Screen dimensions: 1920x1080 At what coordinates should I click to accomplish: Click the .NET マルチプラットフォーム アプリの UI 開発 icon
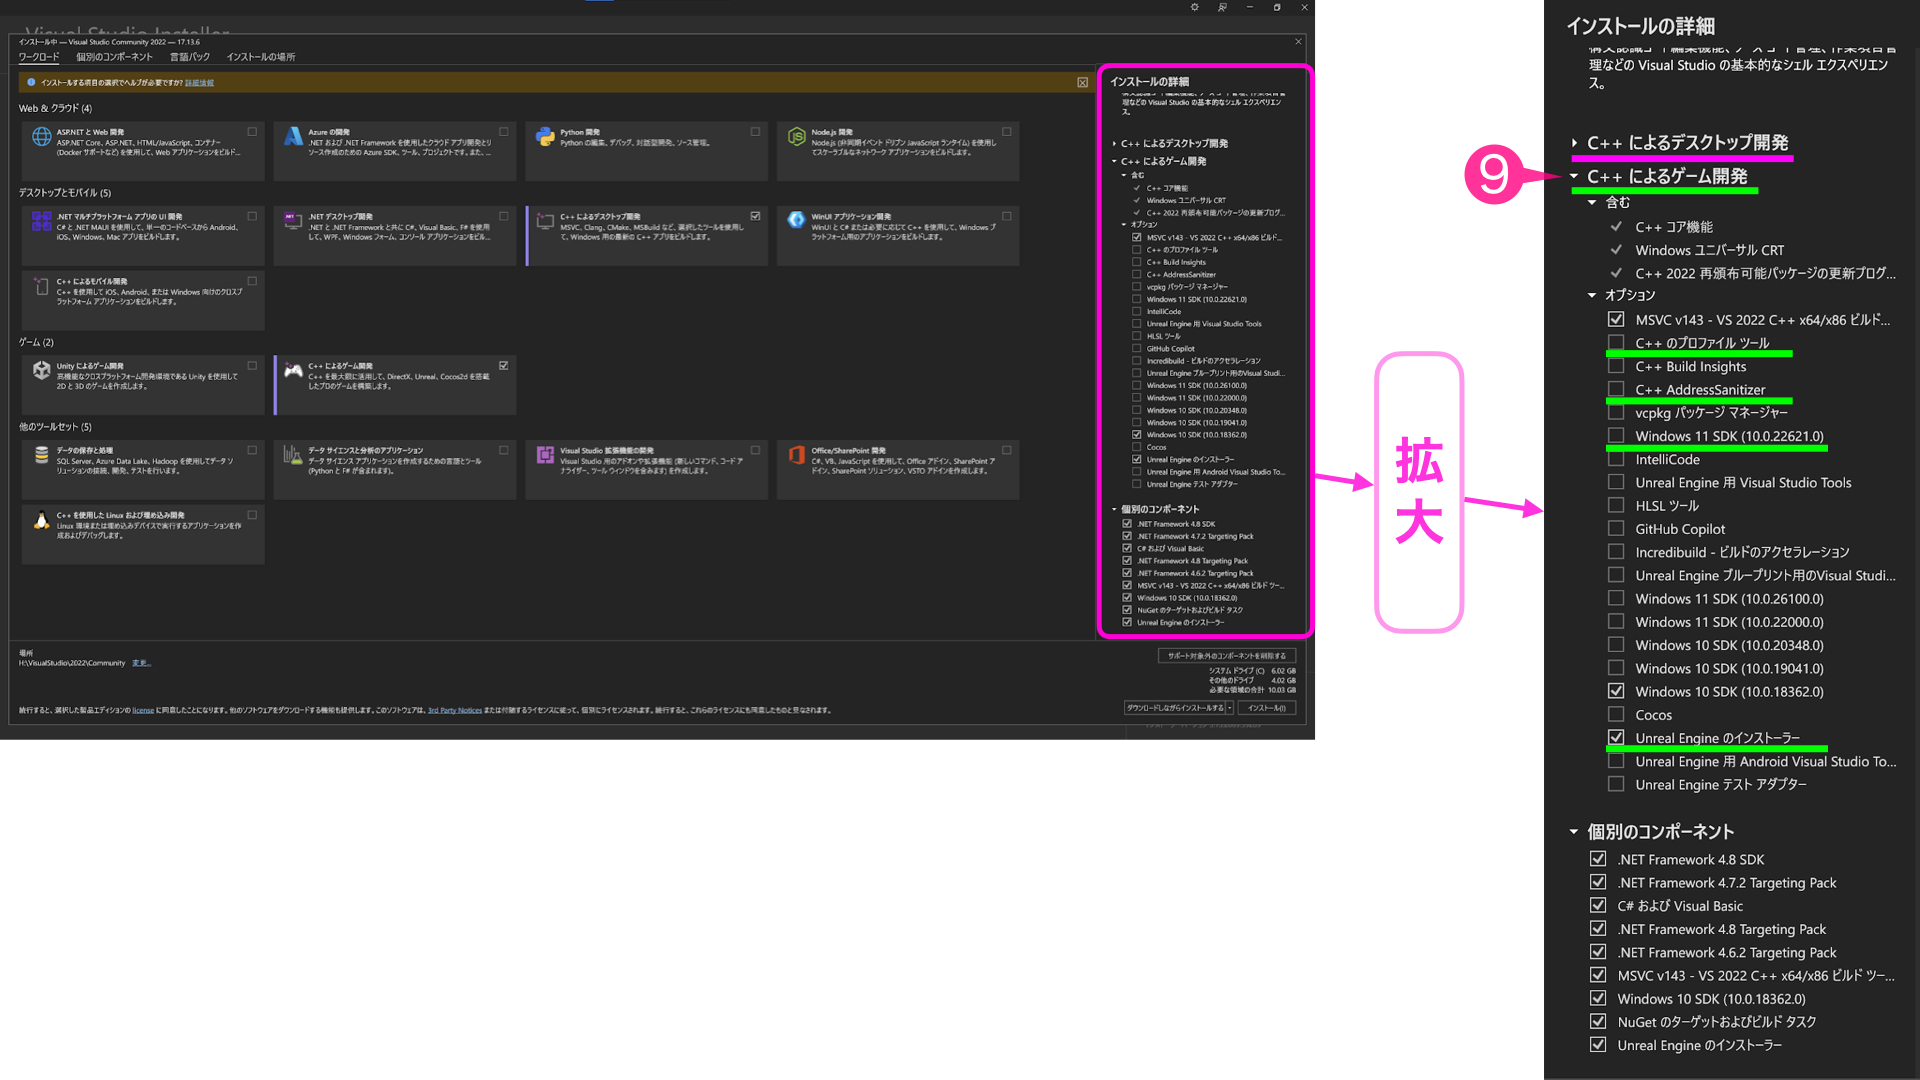pyautogui.click(x=41, y=221)
